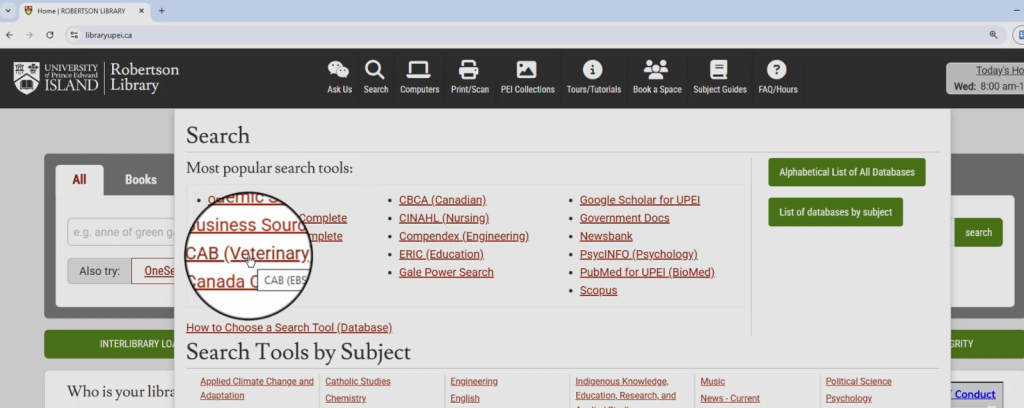Screen dimensions: 1024x408
Task: Switch to the All search tab
Action: (x=79, y=180)
